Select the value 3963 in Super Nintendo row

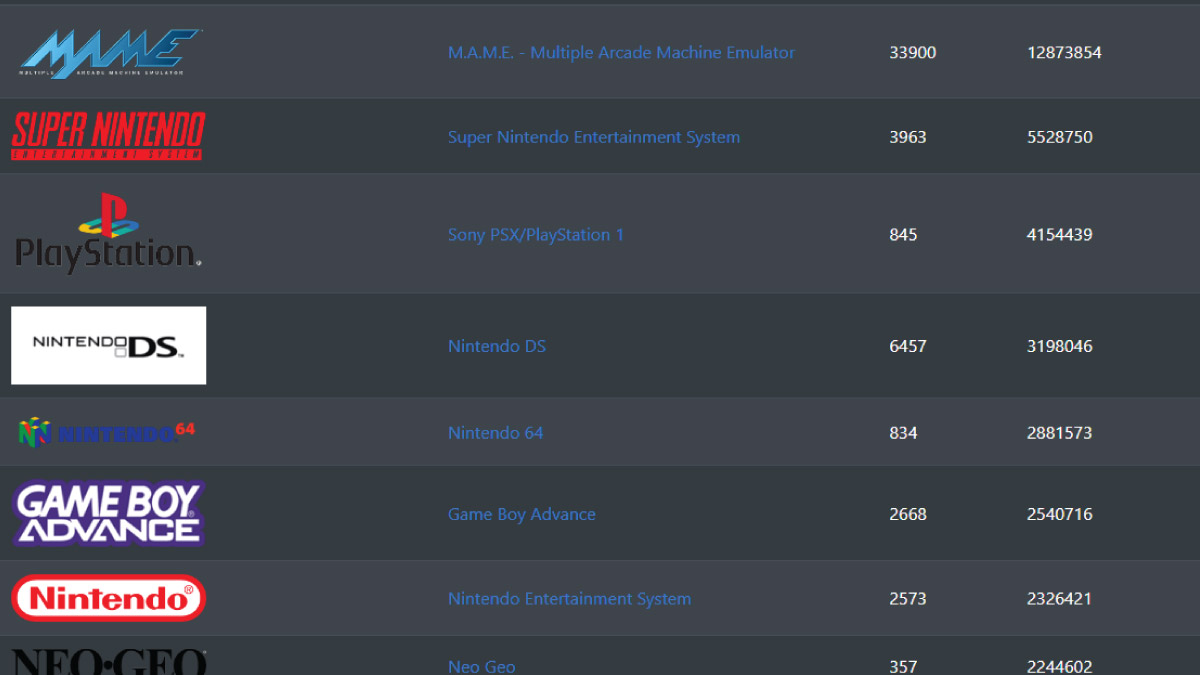coord(908,137)
